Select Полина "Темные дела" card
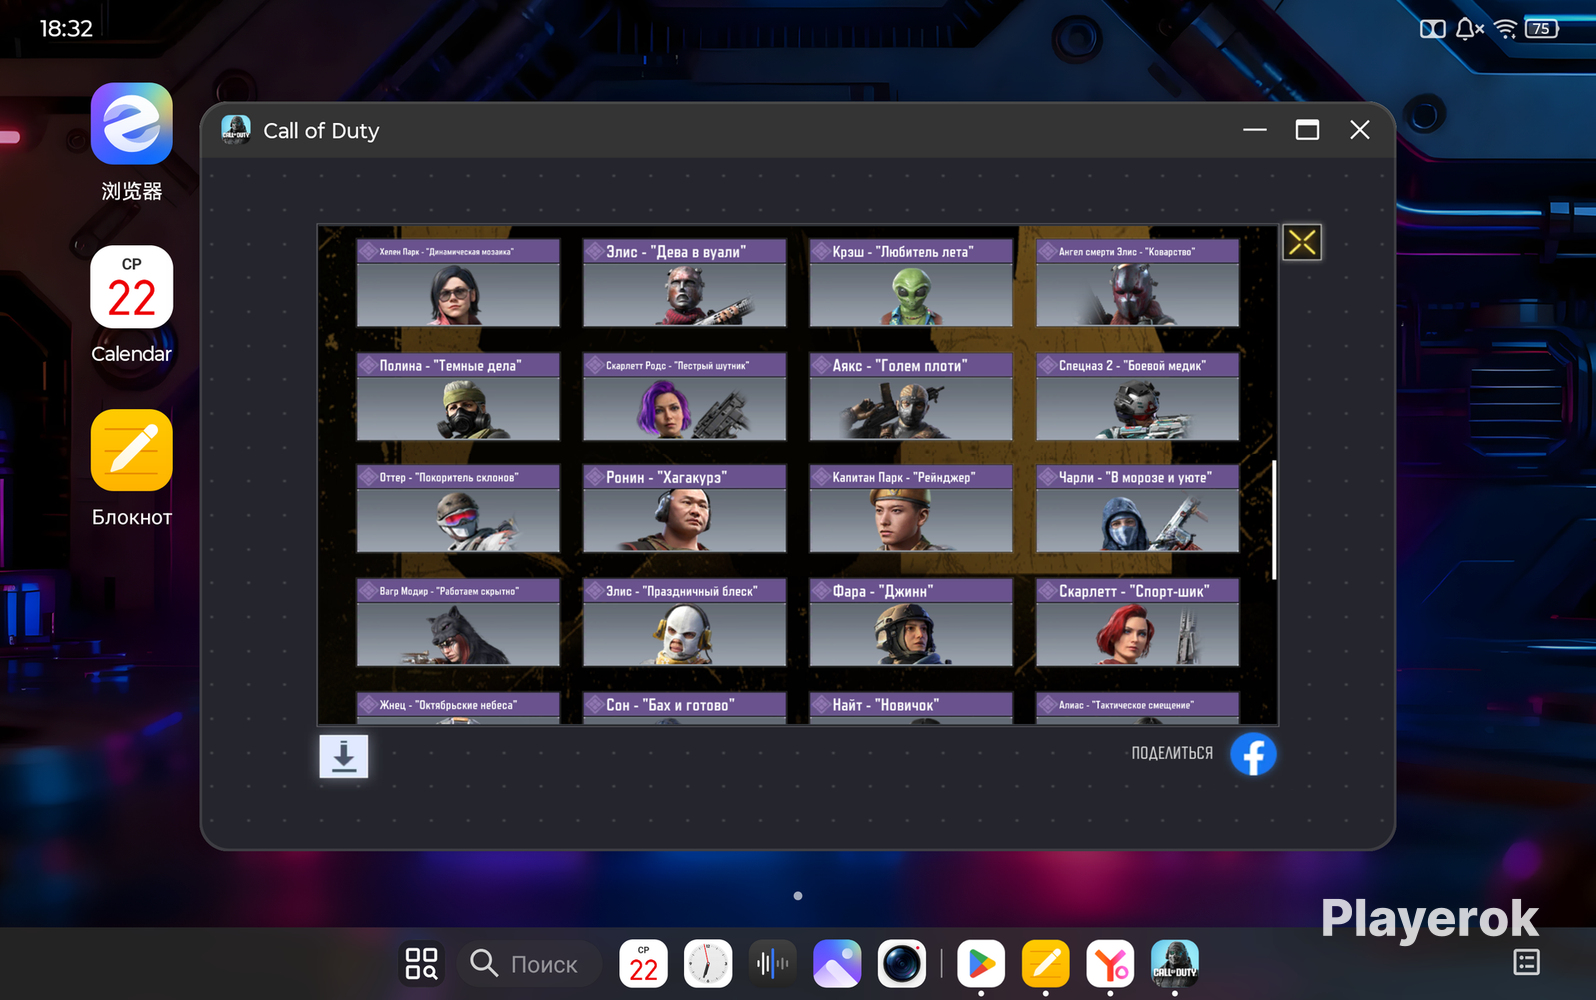This screenshot has width=1596, height=1000. 458,396
